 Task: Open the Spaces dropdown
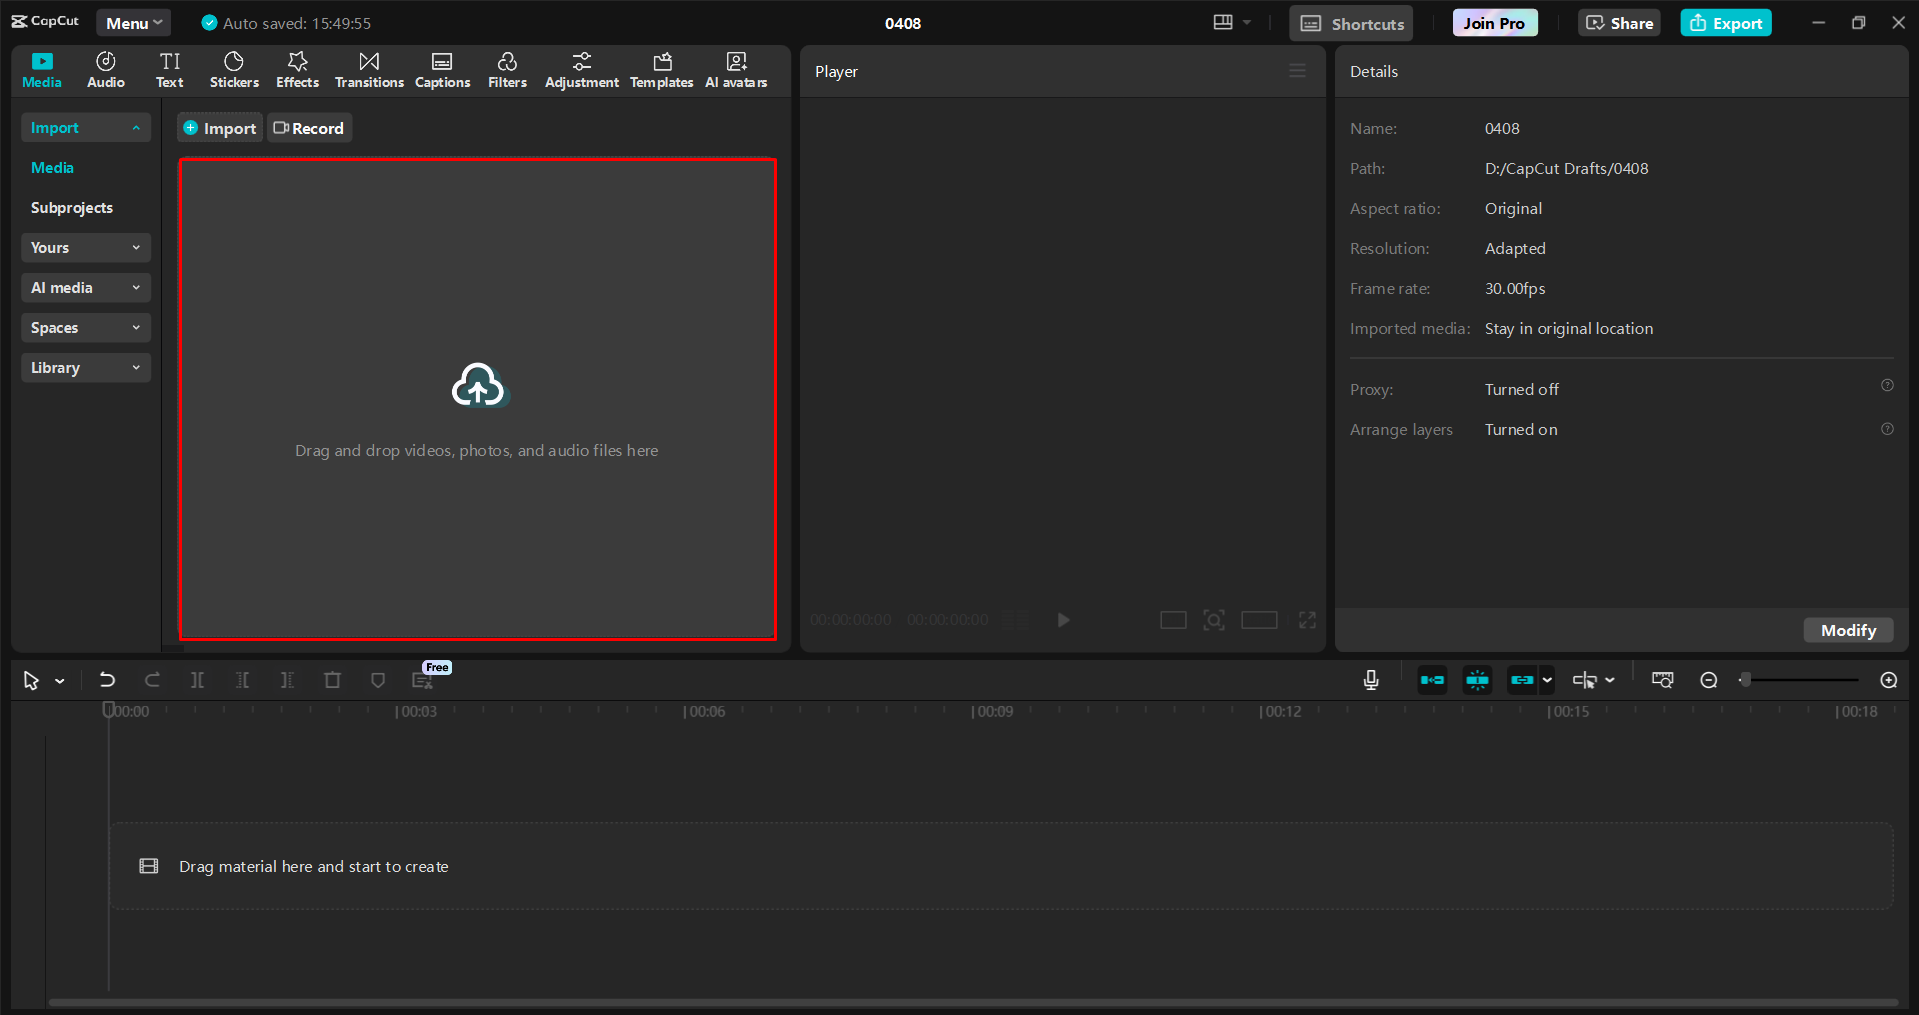(x=85, y=327)
